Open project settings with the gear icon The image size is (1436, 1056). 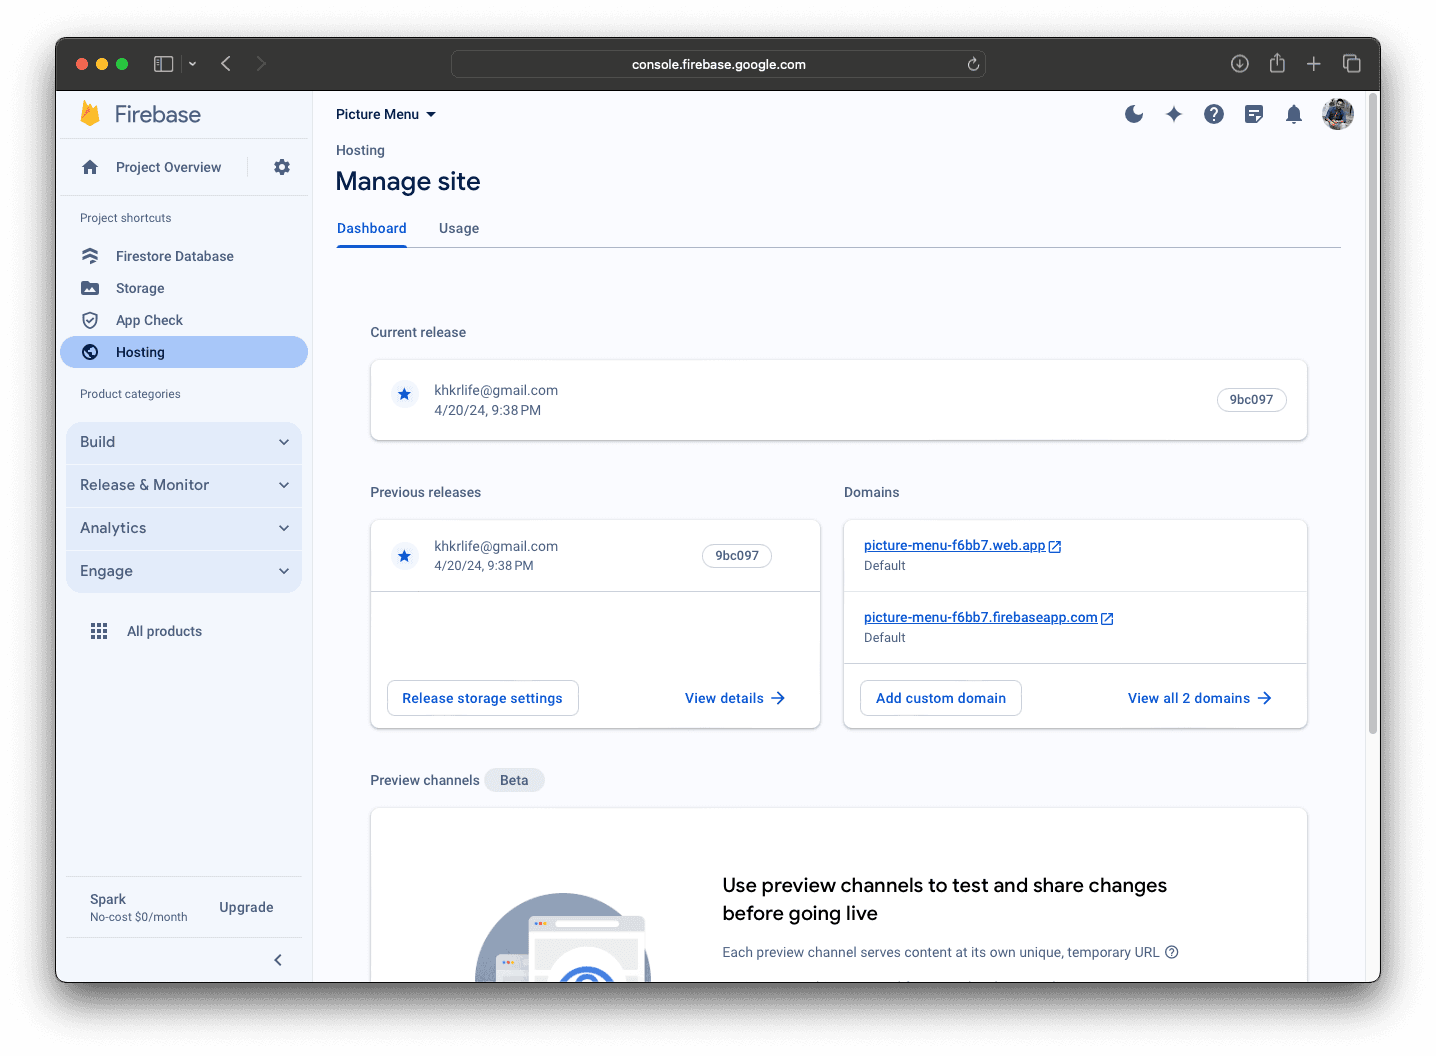(281, 167)
